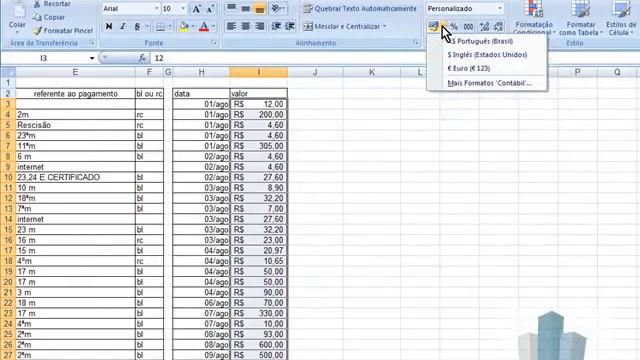Click the borders icon

(160, 27)
